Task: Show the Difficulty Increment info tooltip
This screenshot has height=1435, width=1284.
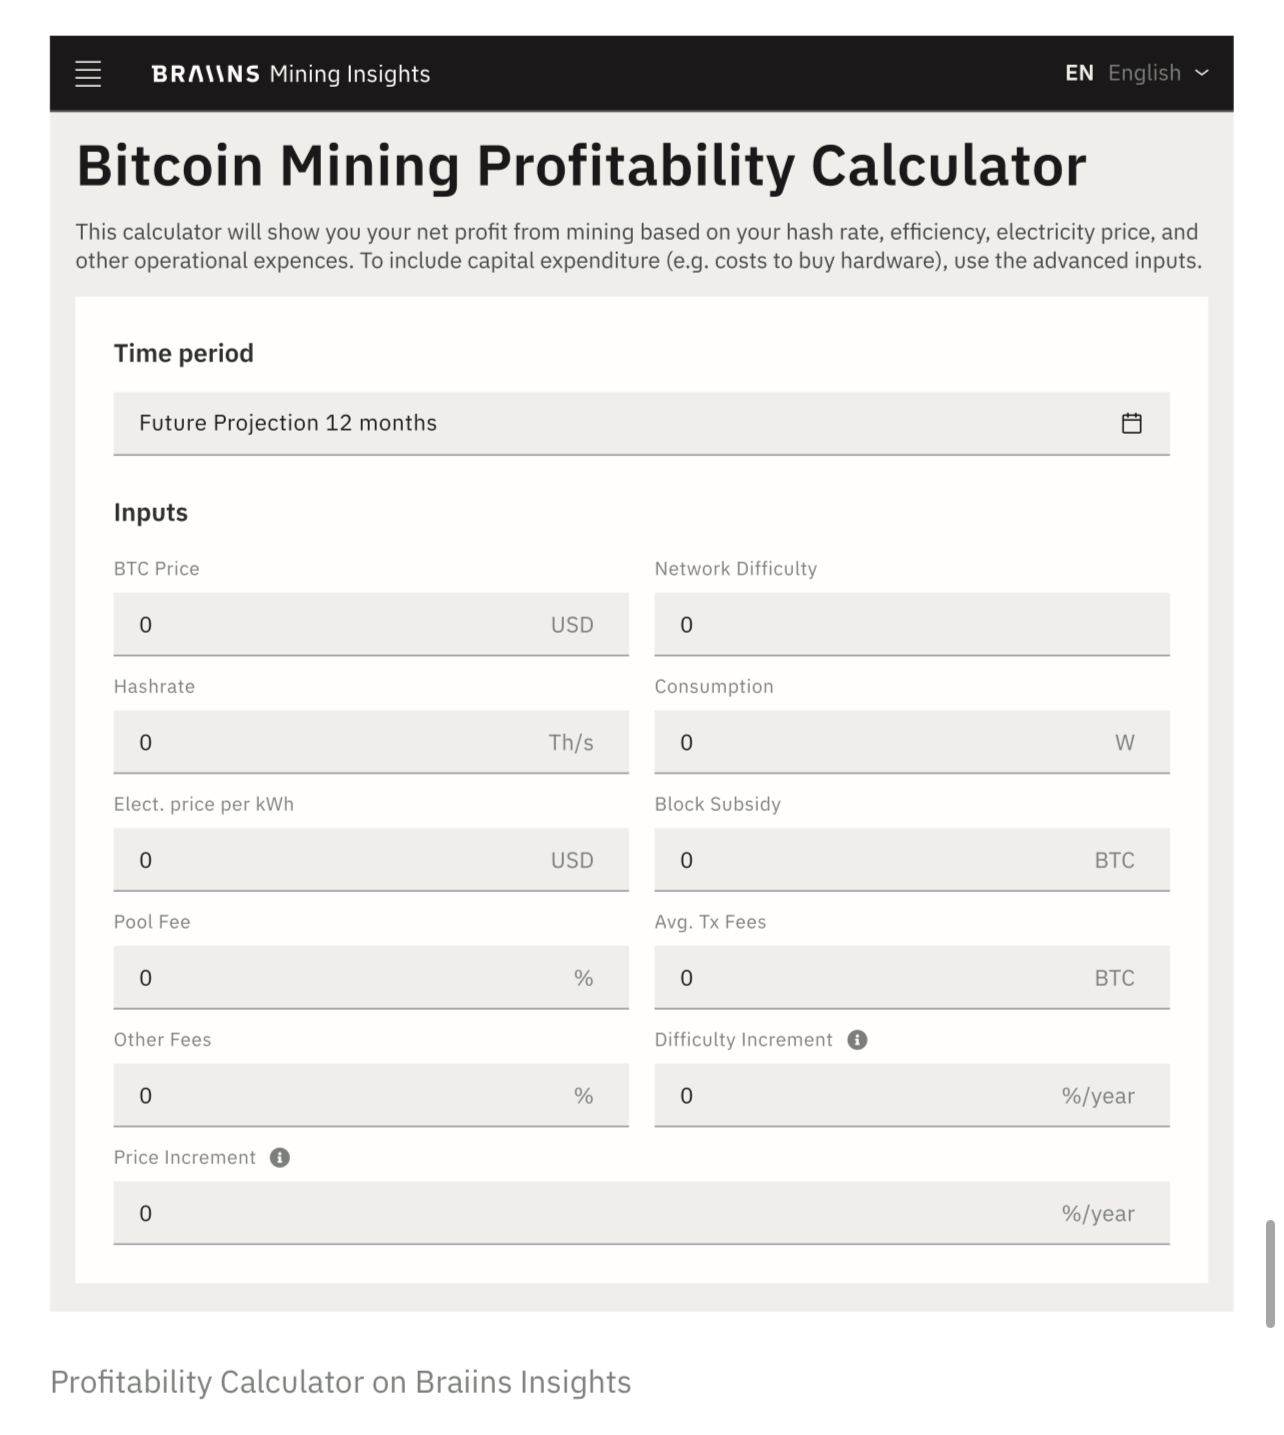Action: tap(857, 1040)
